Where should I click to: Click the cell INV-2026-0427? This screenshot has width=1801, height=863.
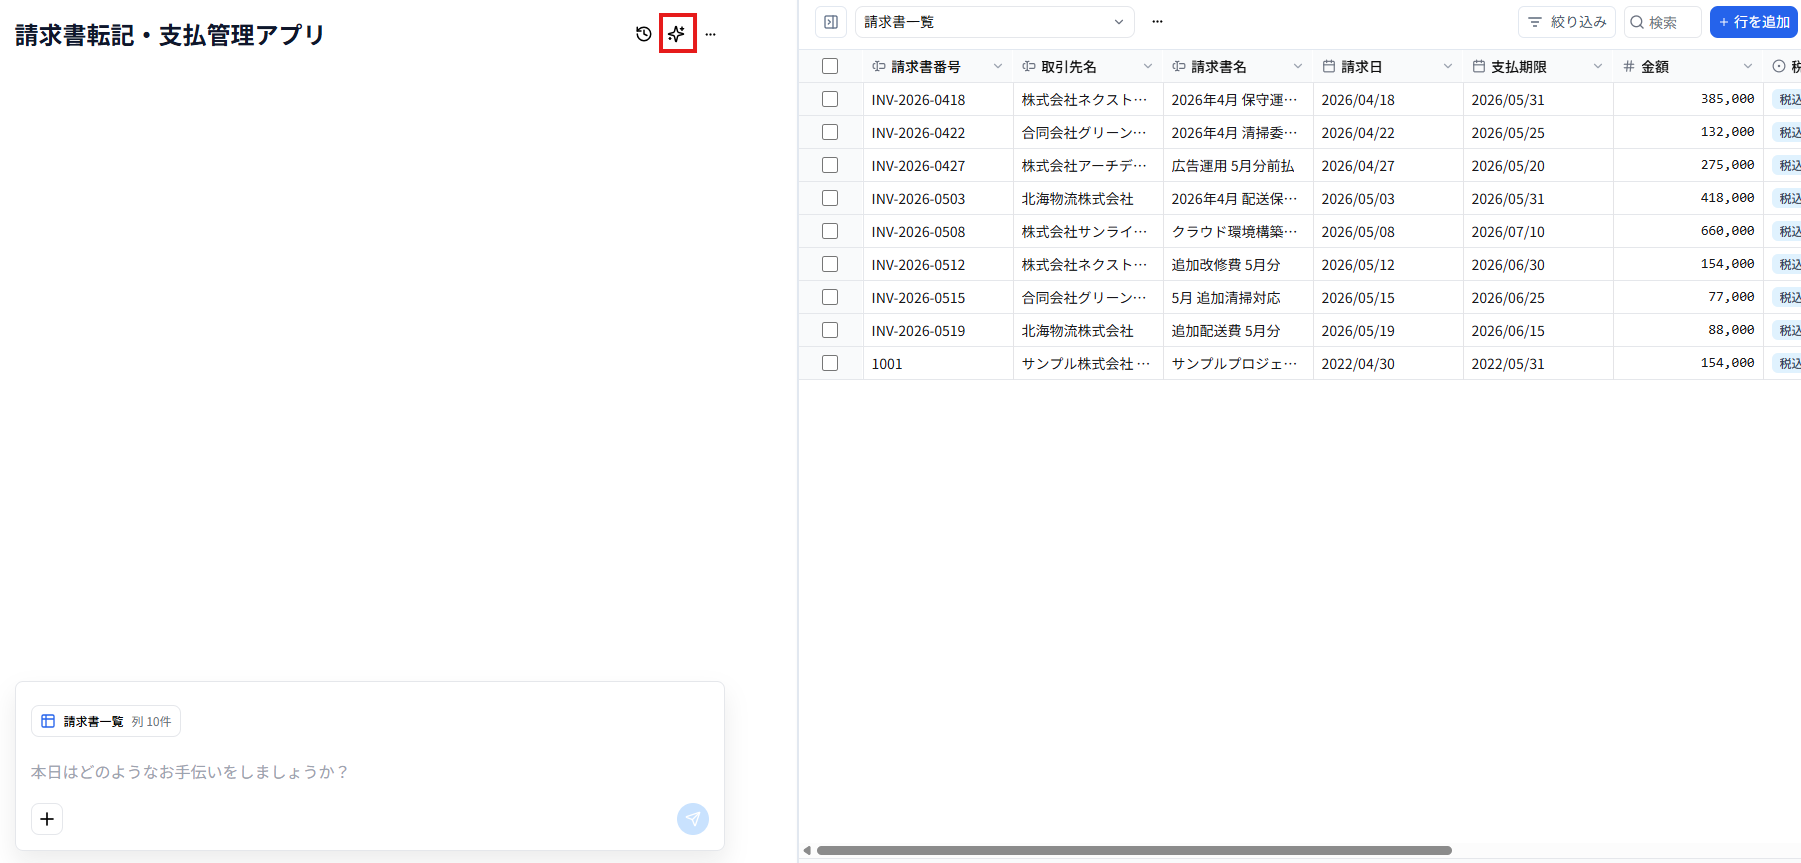click(938, 166)
